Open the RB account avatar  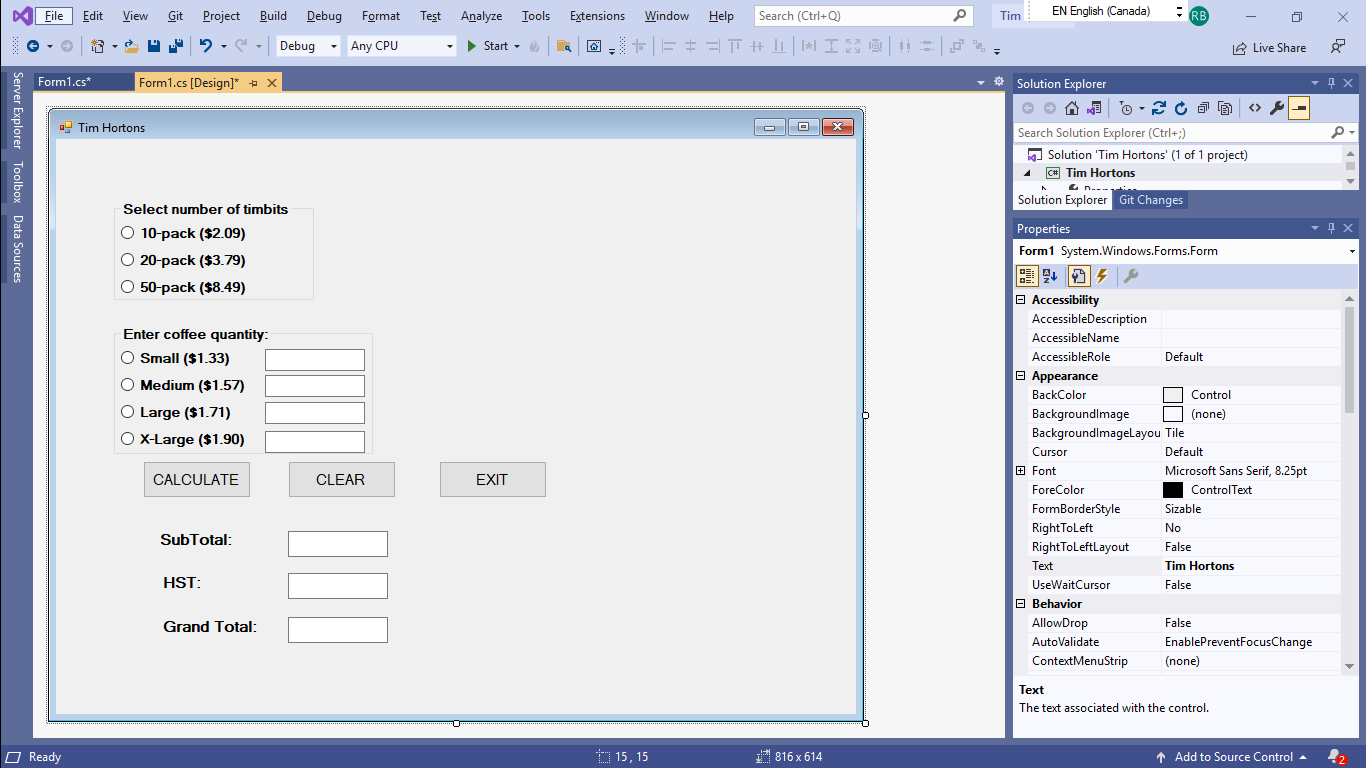1199,16
